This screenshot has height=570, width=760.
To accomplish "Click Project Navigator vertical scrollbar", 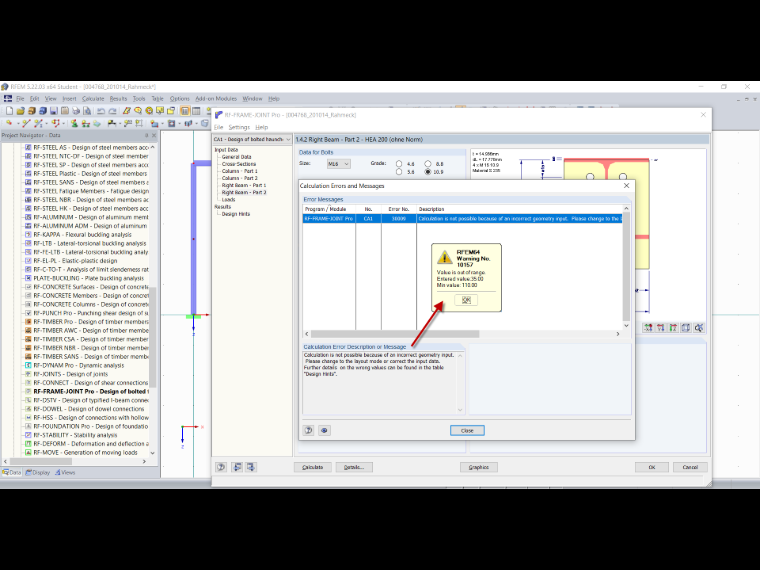I will (153, 337).
